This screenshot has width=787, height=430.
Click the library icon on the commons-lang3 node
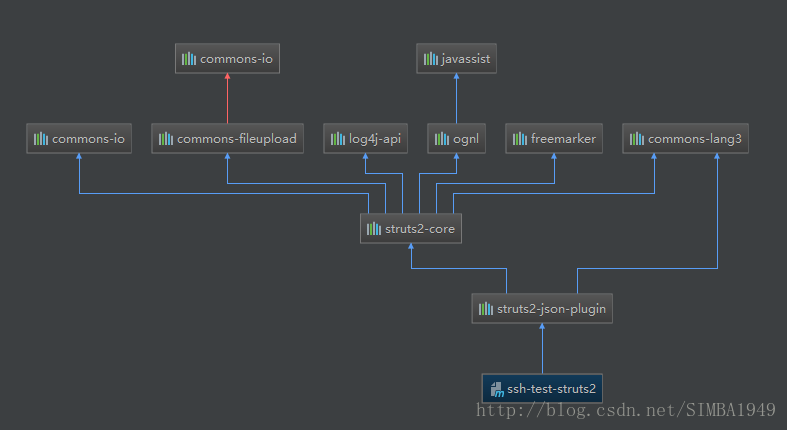click(637, 138)
